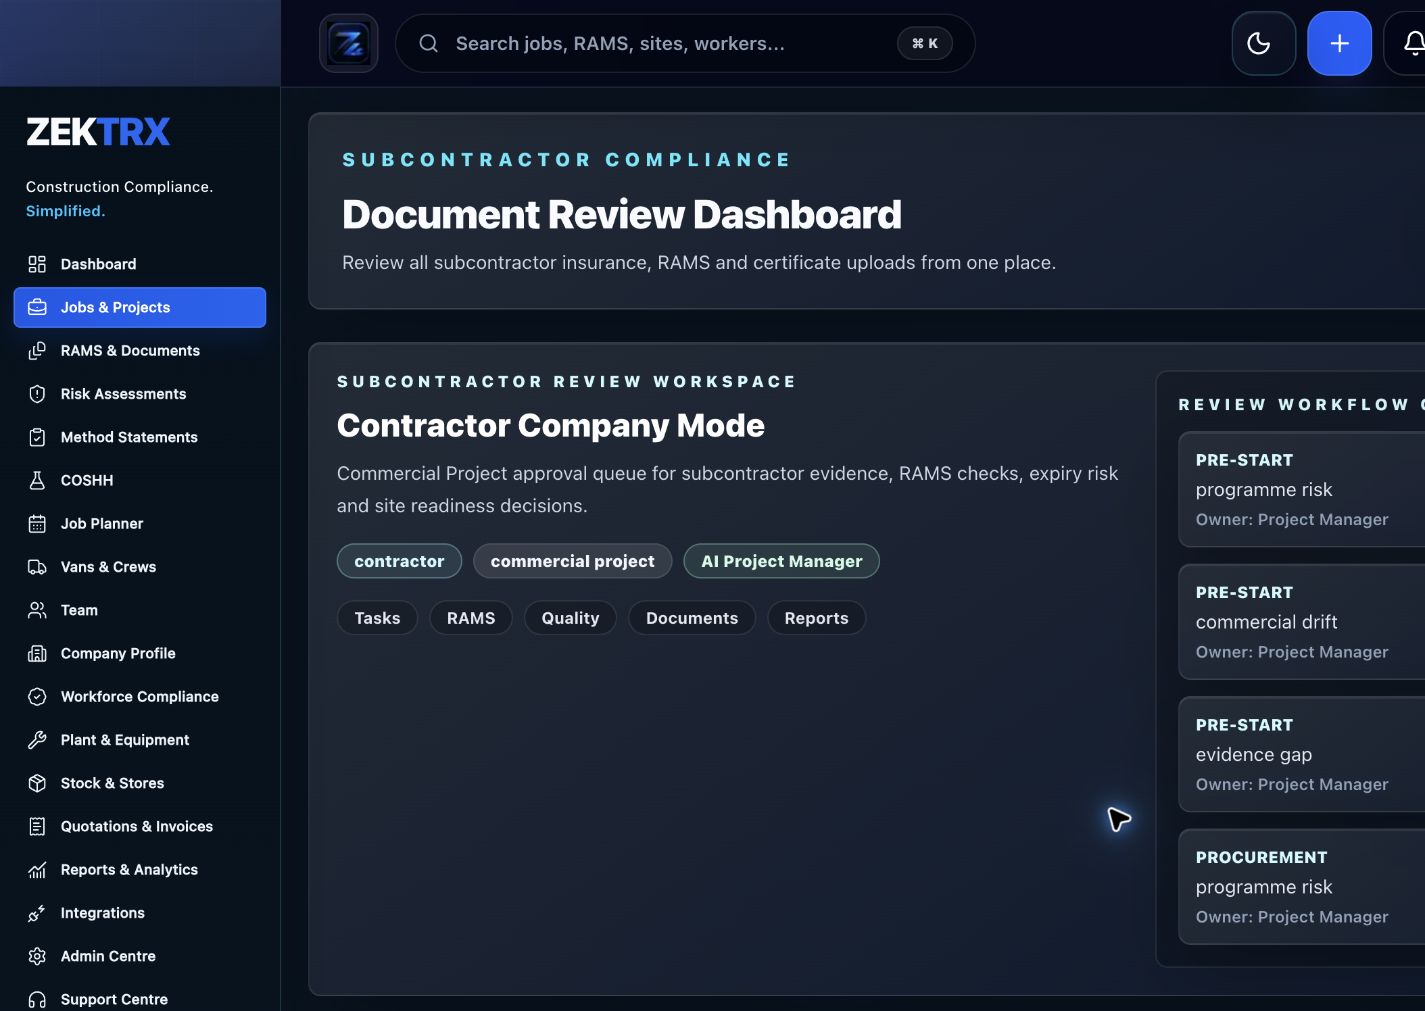
Task: Click the commercial project tag chip
Action: pyautogui.click(x=572, y=561)
